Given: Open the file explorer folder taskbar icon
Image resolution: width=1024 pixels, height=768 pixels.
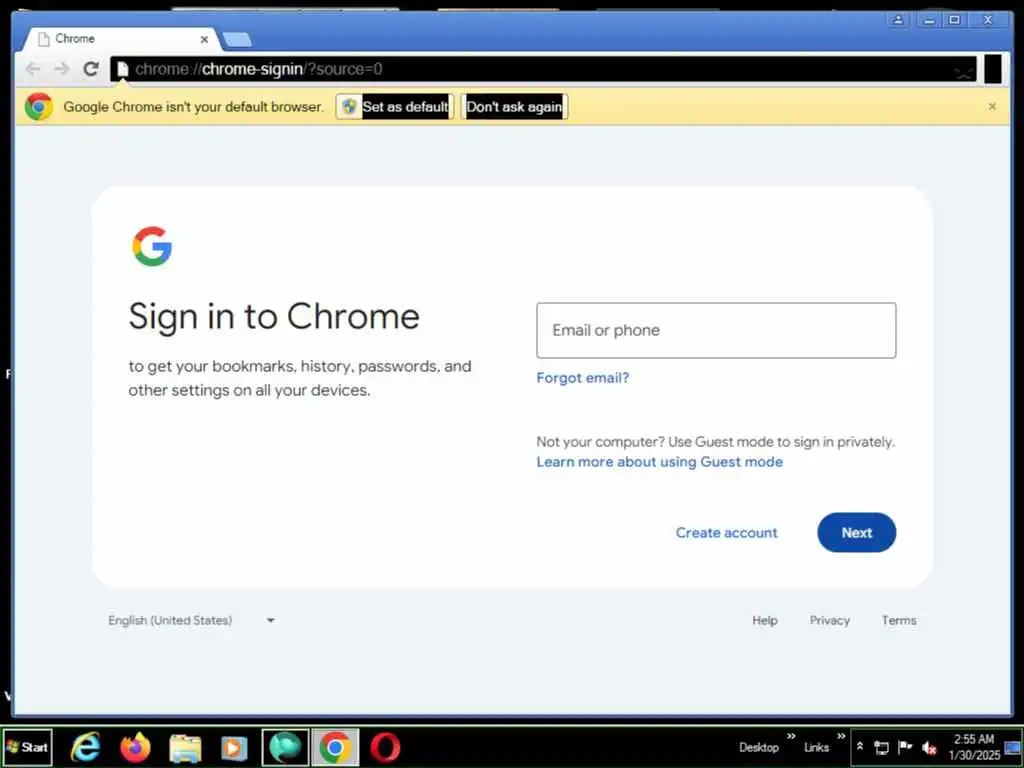Looking at the screenshot, I should pos(185,747).
